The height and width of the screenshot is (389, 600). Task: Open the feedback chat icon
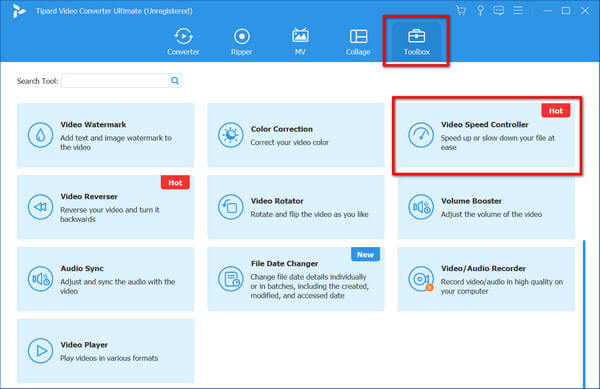point(499,10)
